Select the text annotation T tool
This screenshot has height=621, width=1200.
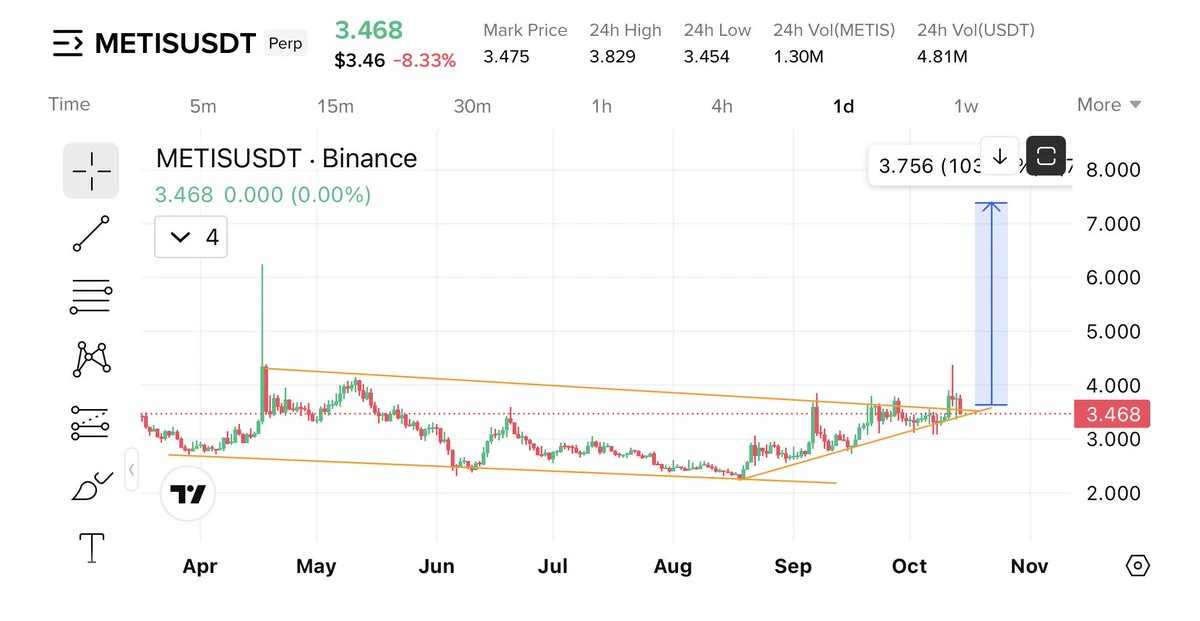click(x=91, y=548)
